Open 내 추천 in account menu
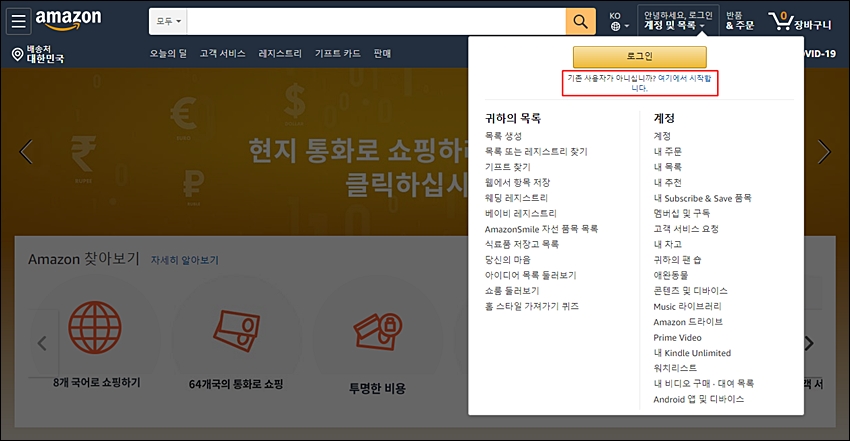This screenshot has width=850, height=441. (x=667, y=183)
